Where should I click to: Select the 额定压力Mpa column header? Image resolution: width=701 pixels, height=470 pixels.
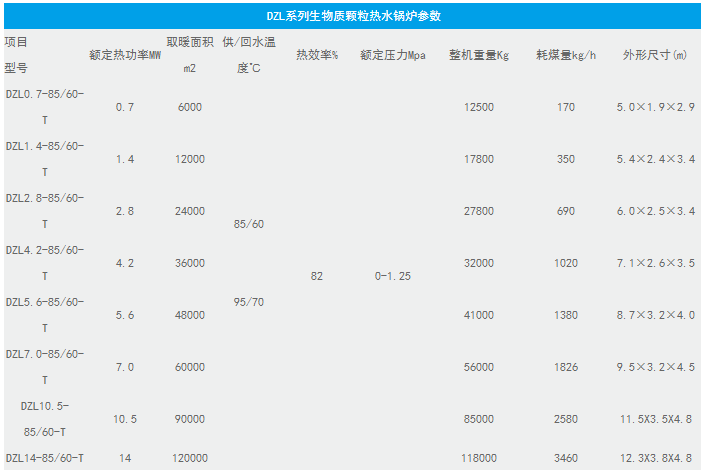(393, 55)
